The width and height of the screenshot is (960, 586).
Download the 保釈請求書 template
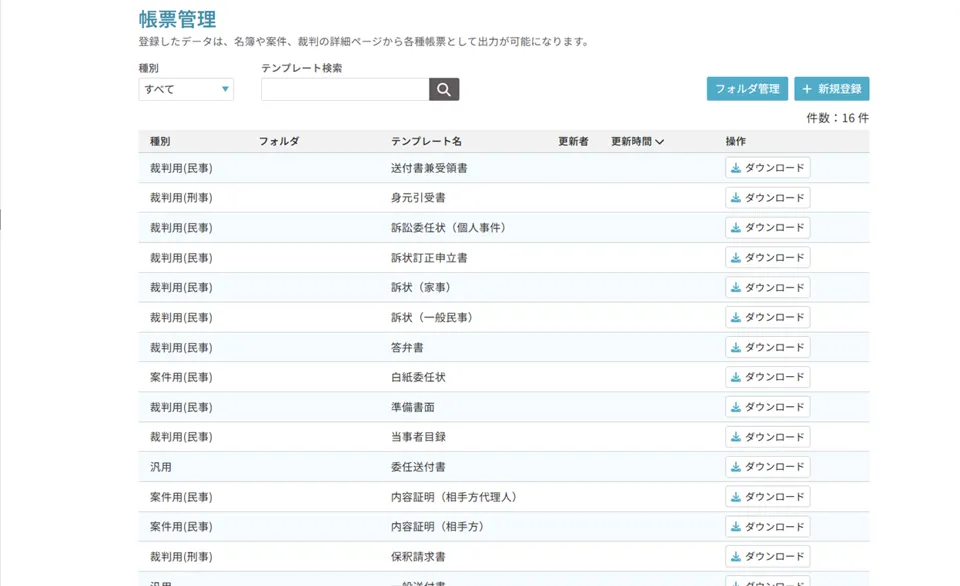pos(768,557)
